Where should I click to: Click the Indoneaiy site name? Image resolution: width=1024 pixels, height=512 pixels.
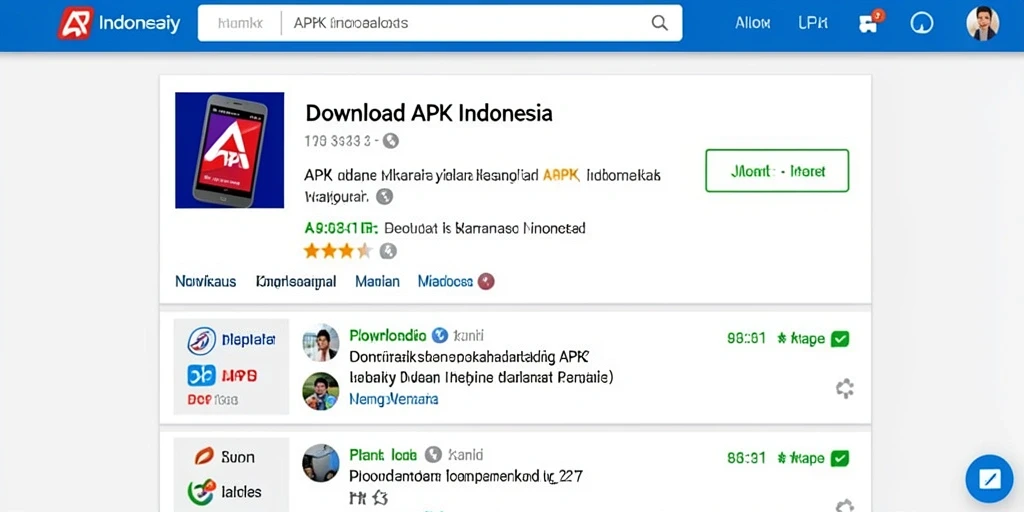[x=139, y=24]
